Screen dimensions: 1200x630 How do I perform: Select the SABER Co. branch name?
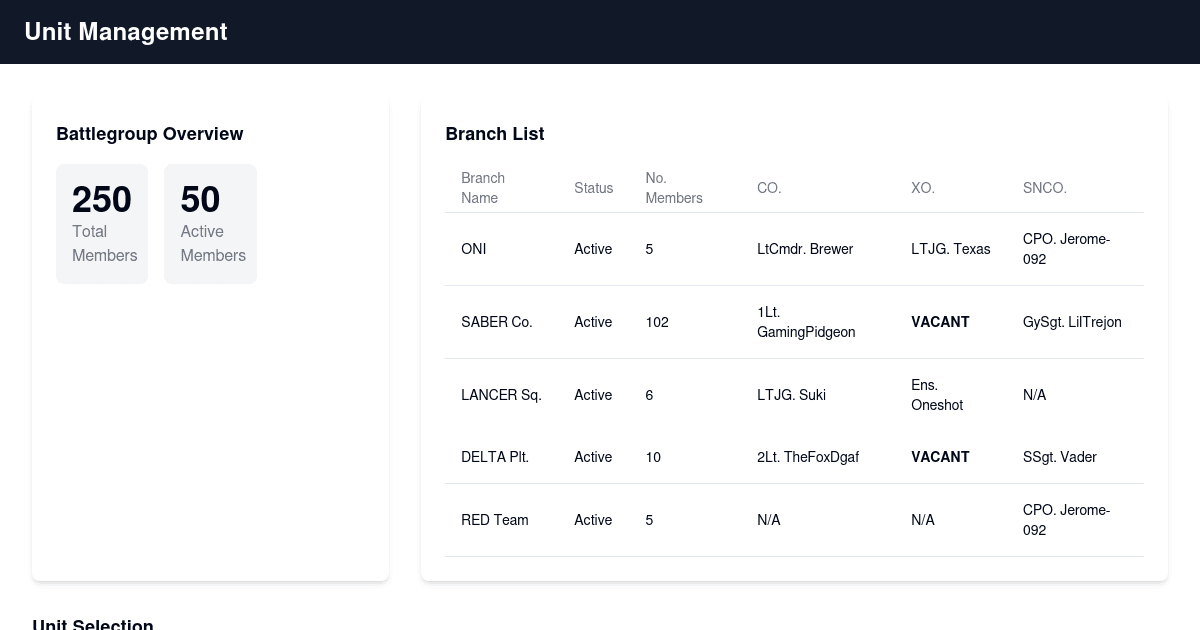(x=496, y=322)
